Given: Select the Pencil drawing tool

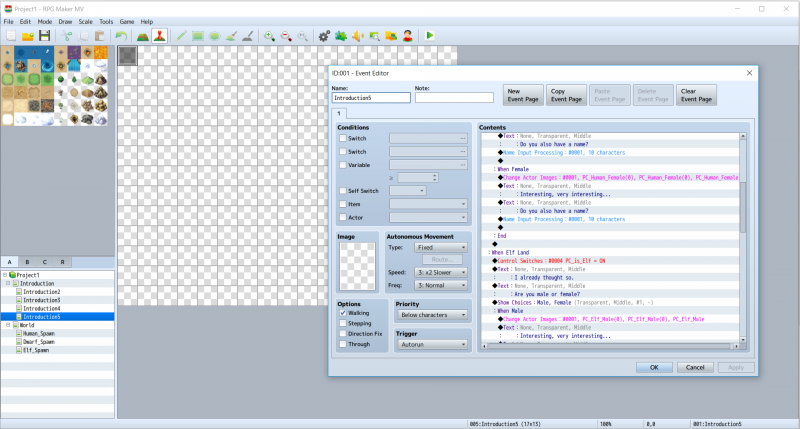Looking at the screenshot, I should coord(181,36).
